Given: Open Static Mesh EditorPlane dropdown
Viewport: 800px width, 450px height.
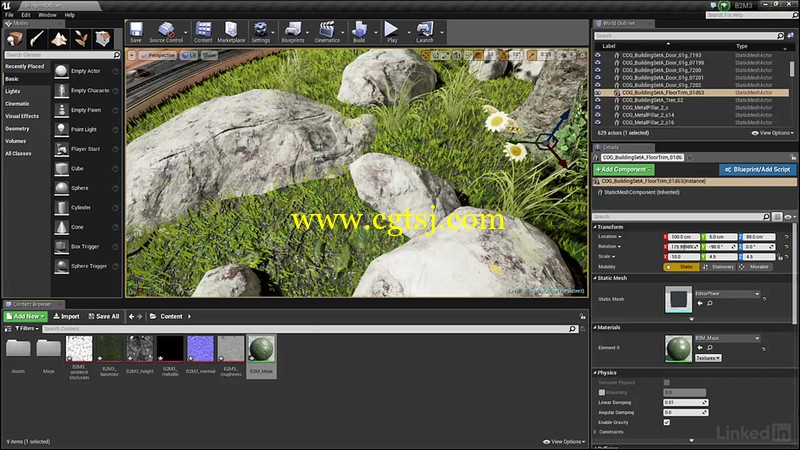Looking at the screenshot, I should tap(727, 294).
